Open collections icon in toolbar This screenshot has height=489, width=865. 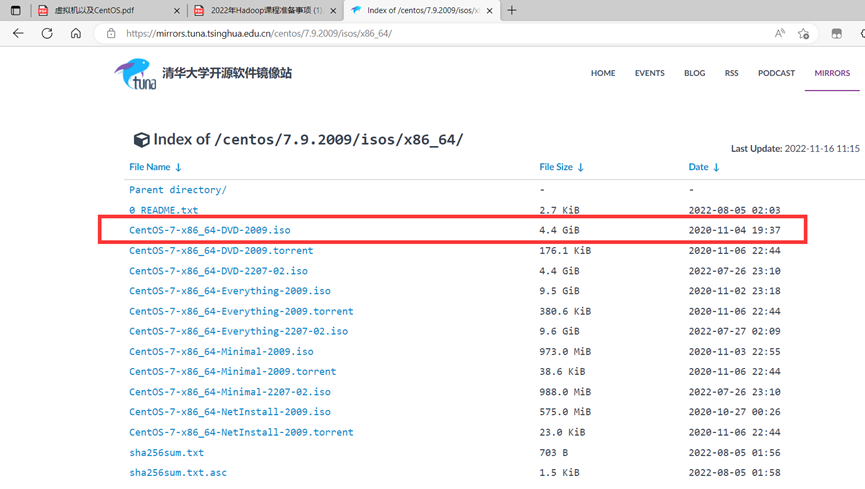pos(836,34)
